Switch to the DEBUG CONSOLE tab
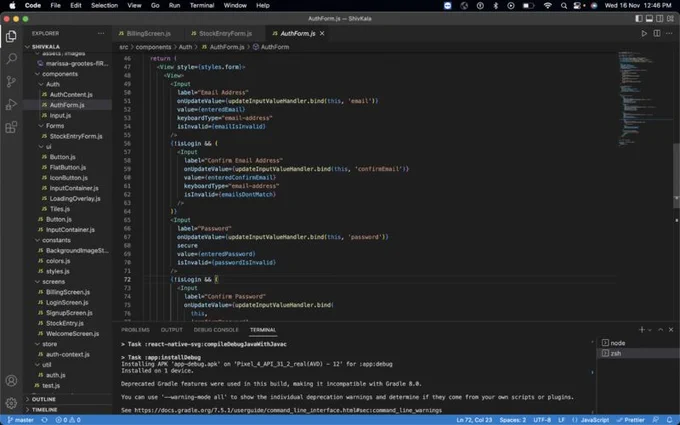The height and width of the screenshot is (425, 680). click(x=216, y=330)
